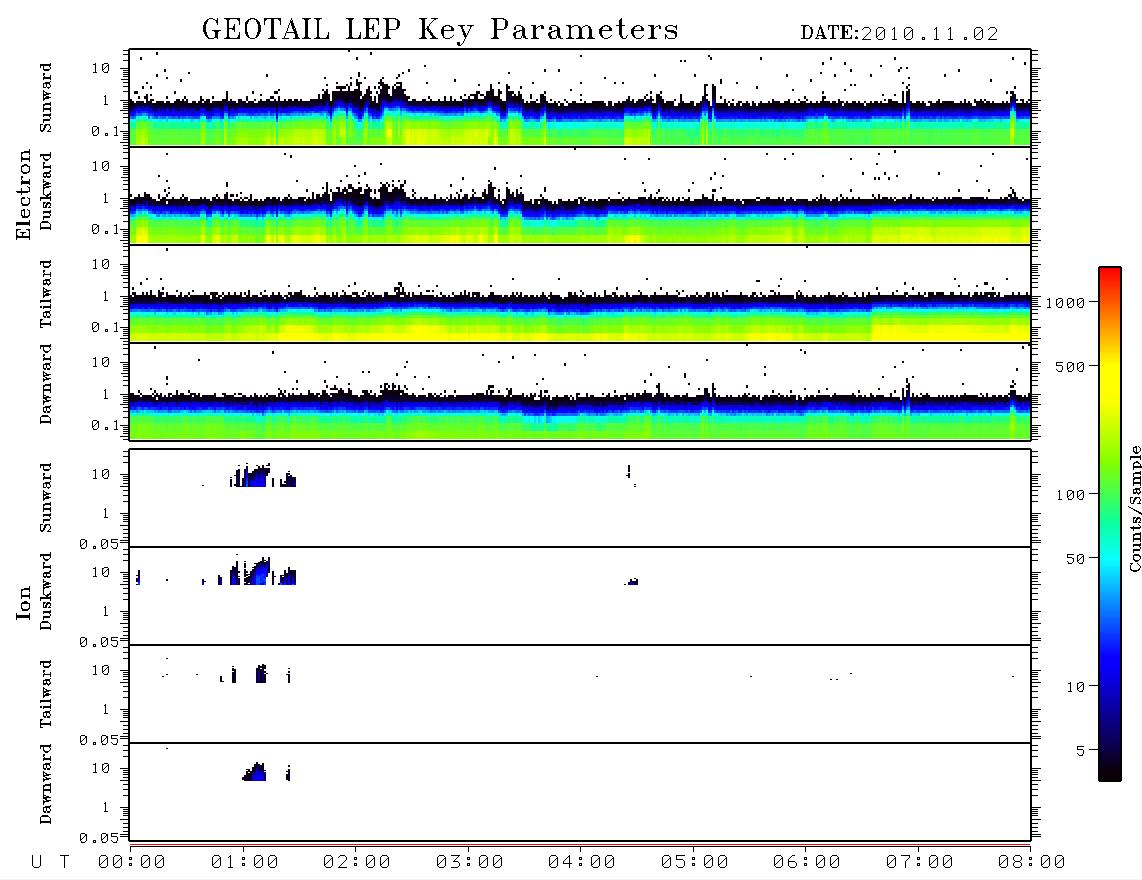Click the "0.1" tick of Electron Sunward panel
1142x880 pixels.
tap(106, 131)
